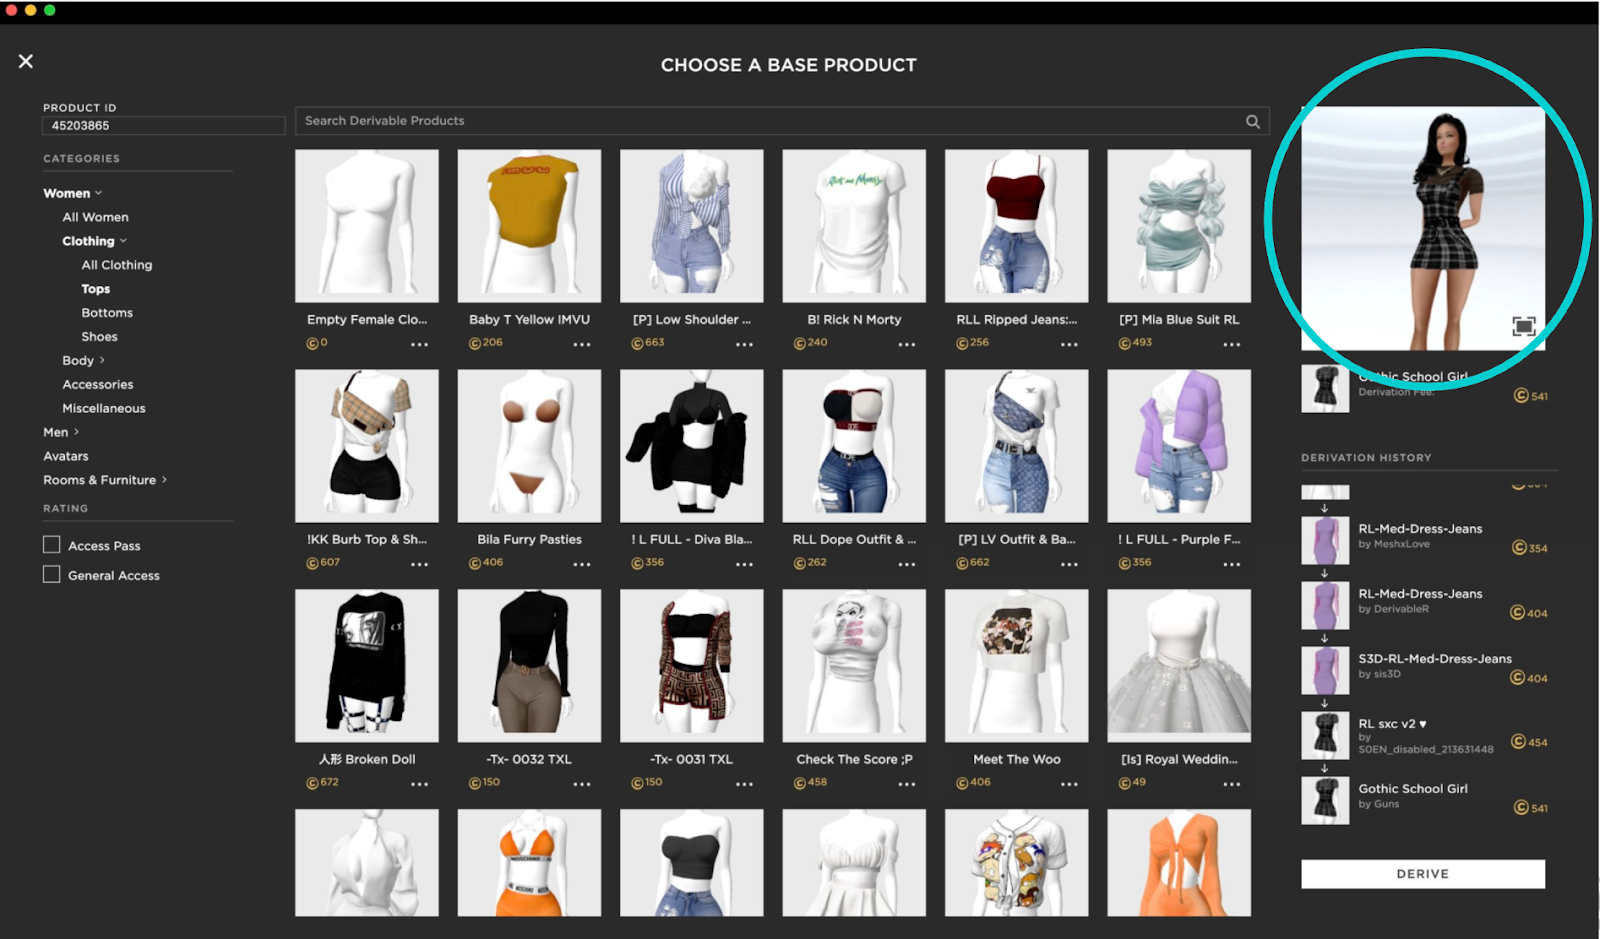Open more options for Empty Female Clothing
Viewport: 1600px width, 939px height.
[420, 343]
